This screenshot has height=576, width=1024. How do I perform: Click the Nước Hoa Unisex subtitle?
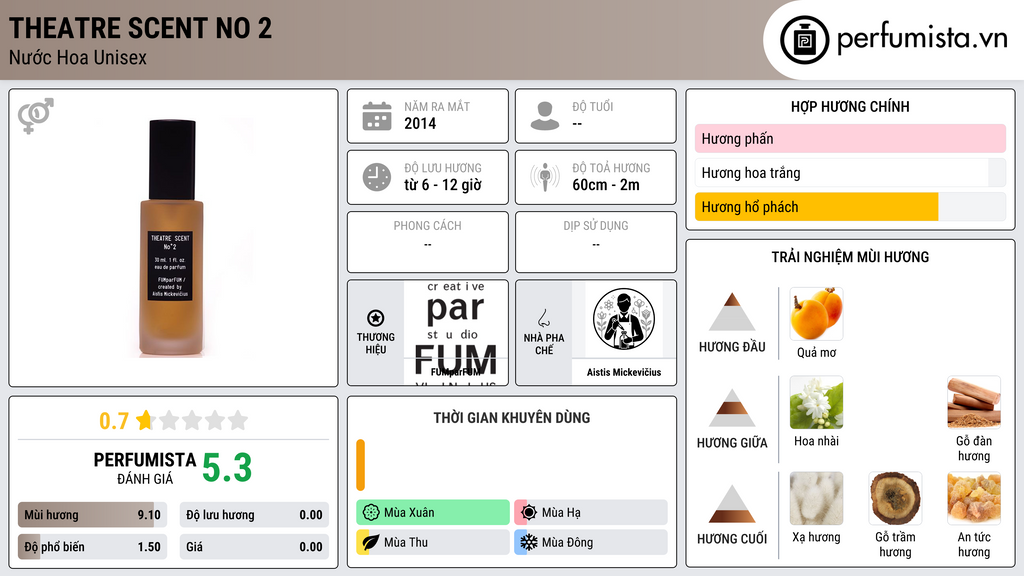click(x=78, y=57)
